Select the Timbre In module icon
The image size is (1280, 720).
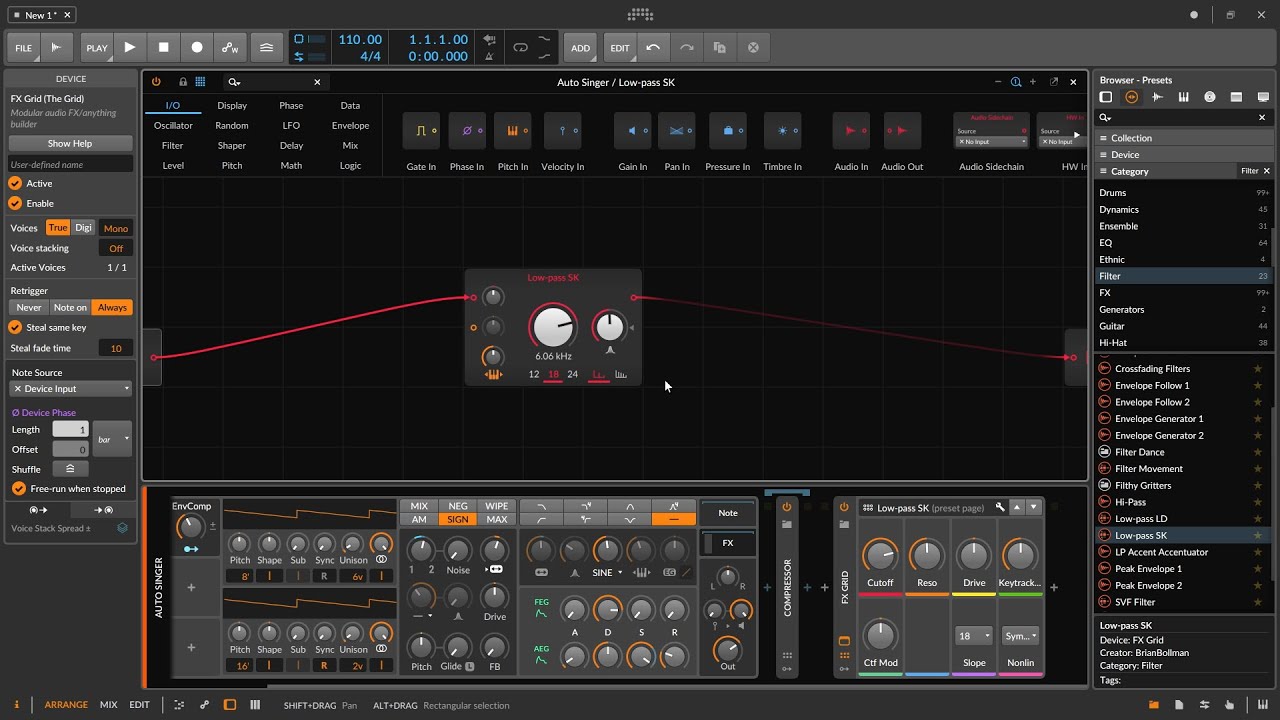point(782,131)
